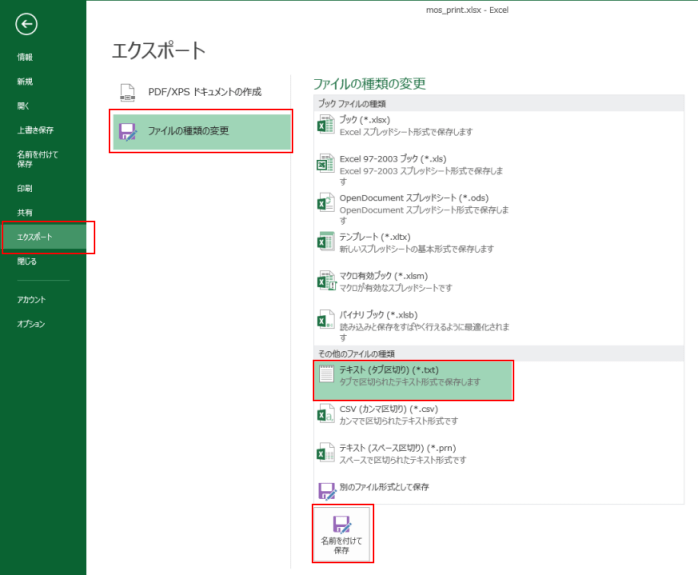Click the space-delimited .prn file icon

click(x=326, y=452)
